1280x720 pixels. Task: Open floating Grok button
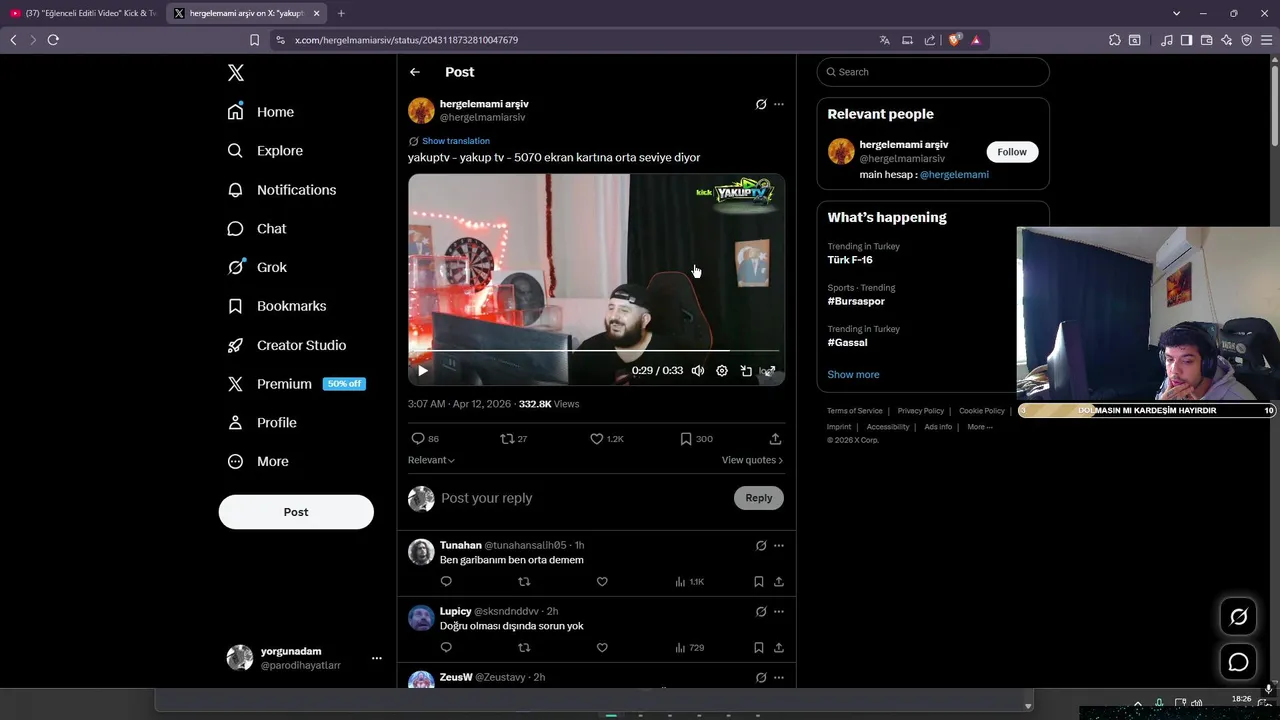1238,617
